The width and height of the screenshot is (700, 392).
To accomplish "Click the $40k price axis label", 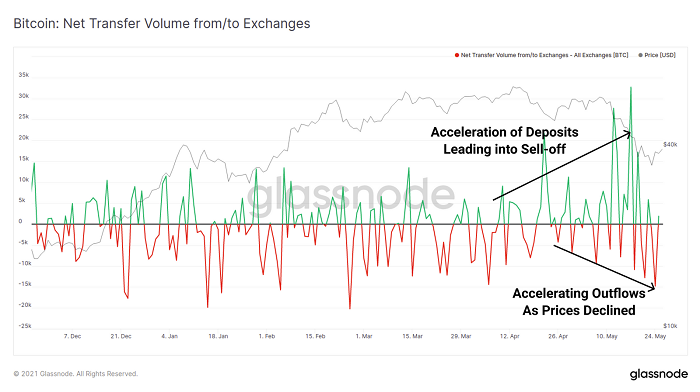I will (x=670, y=145).
